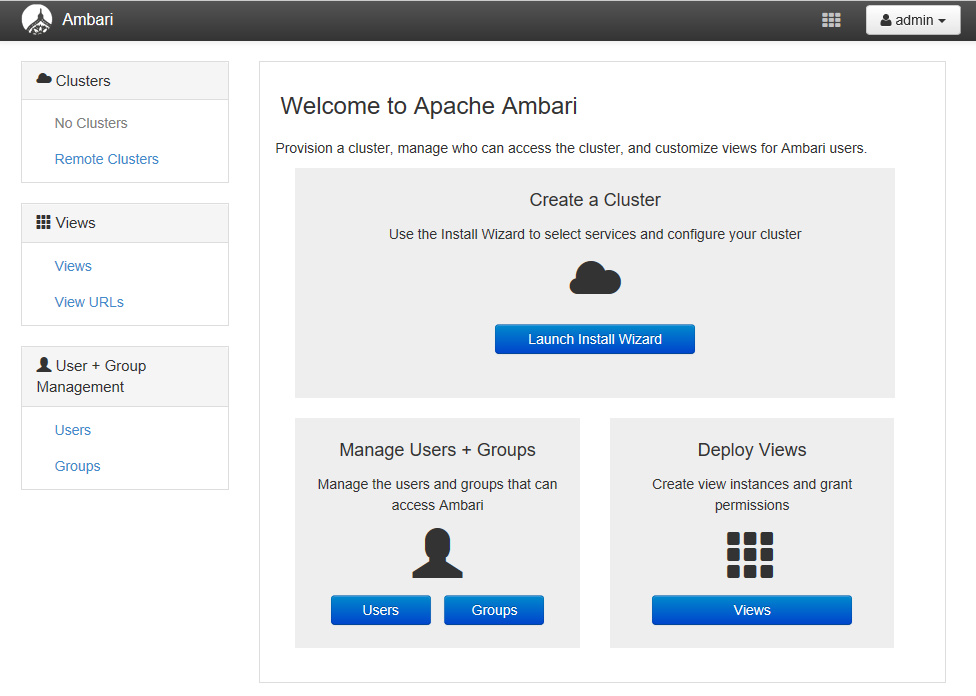976x696 pixels.
Task: Select Users link in sidebar
Action: tap(73, 430)
